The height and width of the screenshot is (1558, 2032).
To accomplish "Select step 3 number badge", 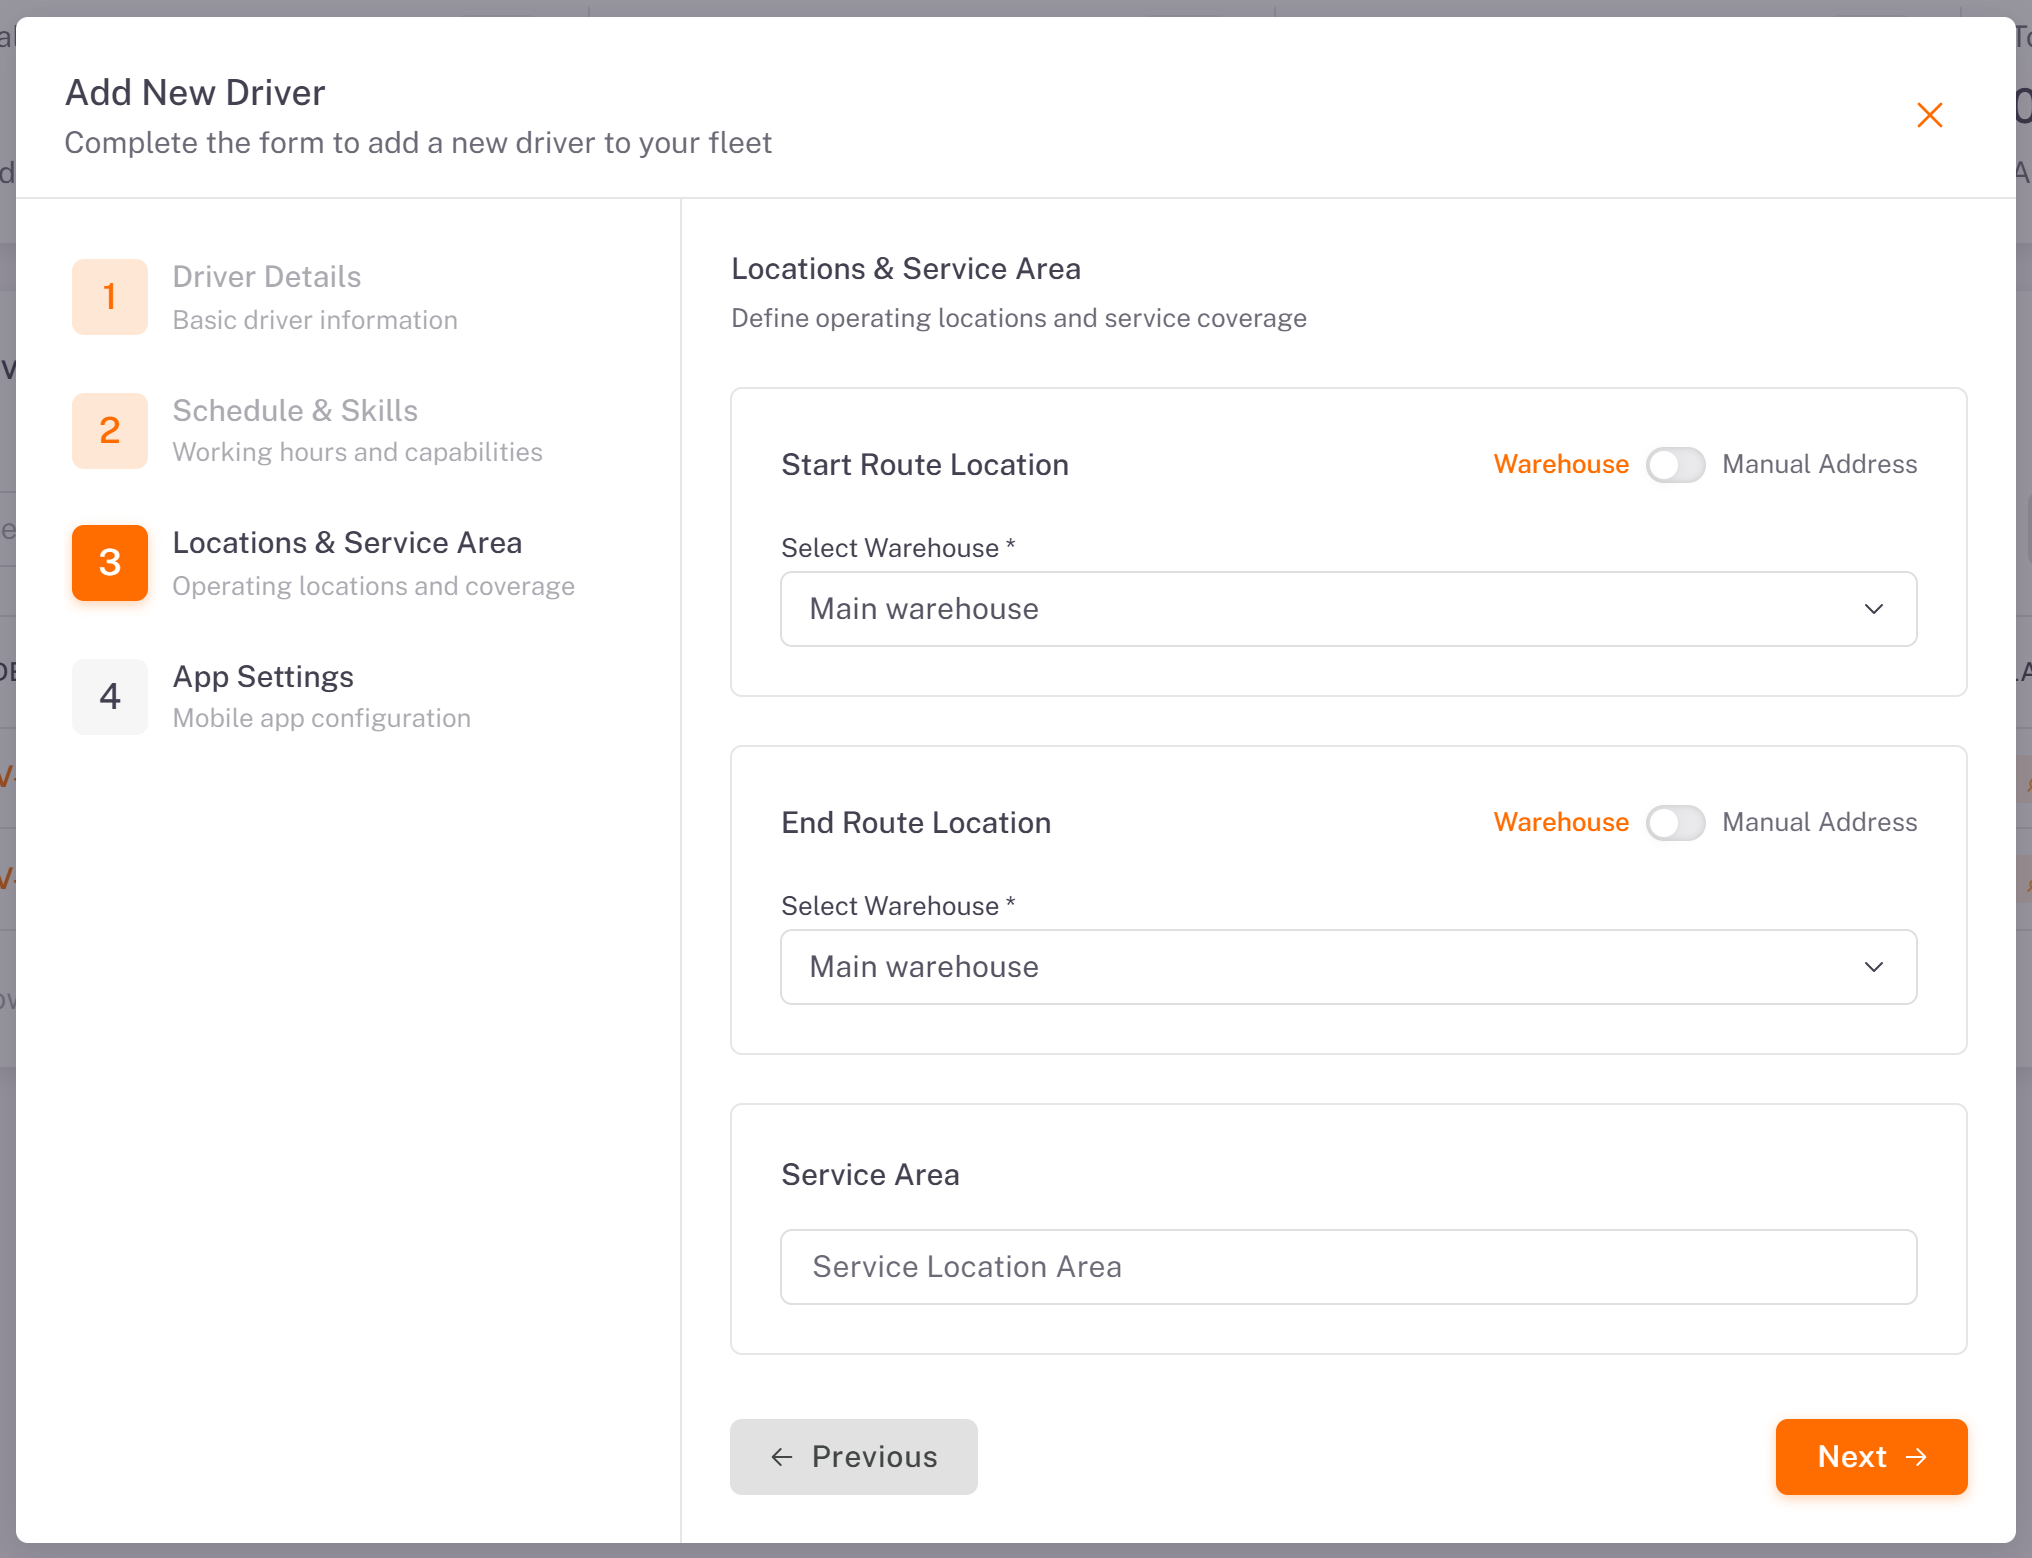I will (110, 563).
